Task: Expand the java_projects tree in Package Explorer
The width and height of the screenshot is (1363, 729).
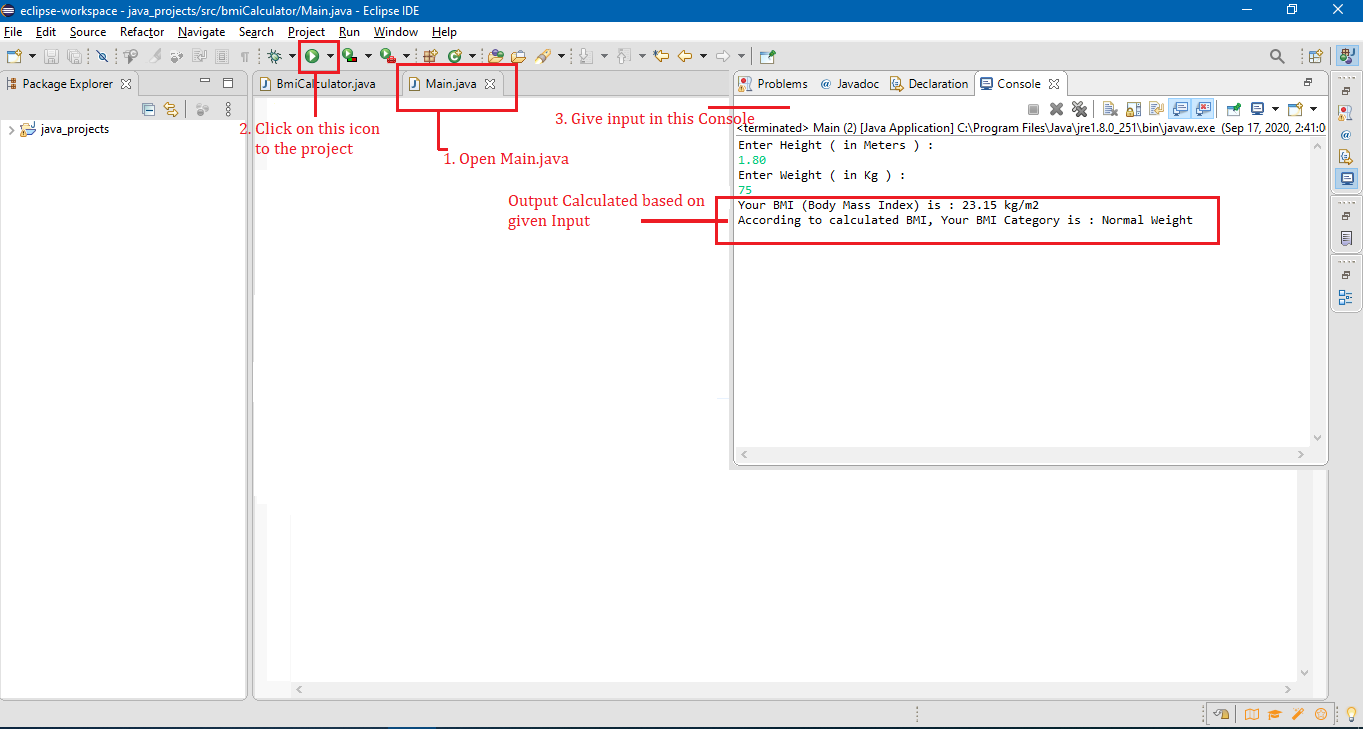Action: point(10,128)
